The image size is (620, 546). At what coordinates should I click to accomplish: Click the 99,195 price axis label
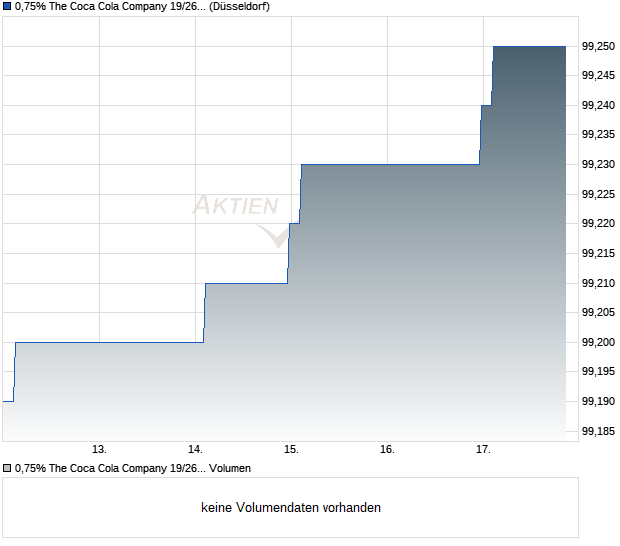(x=598, y=372)
